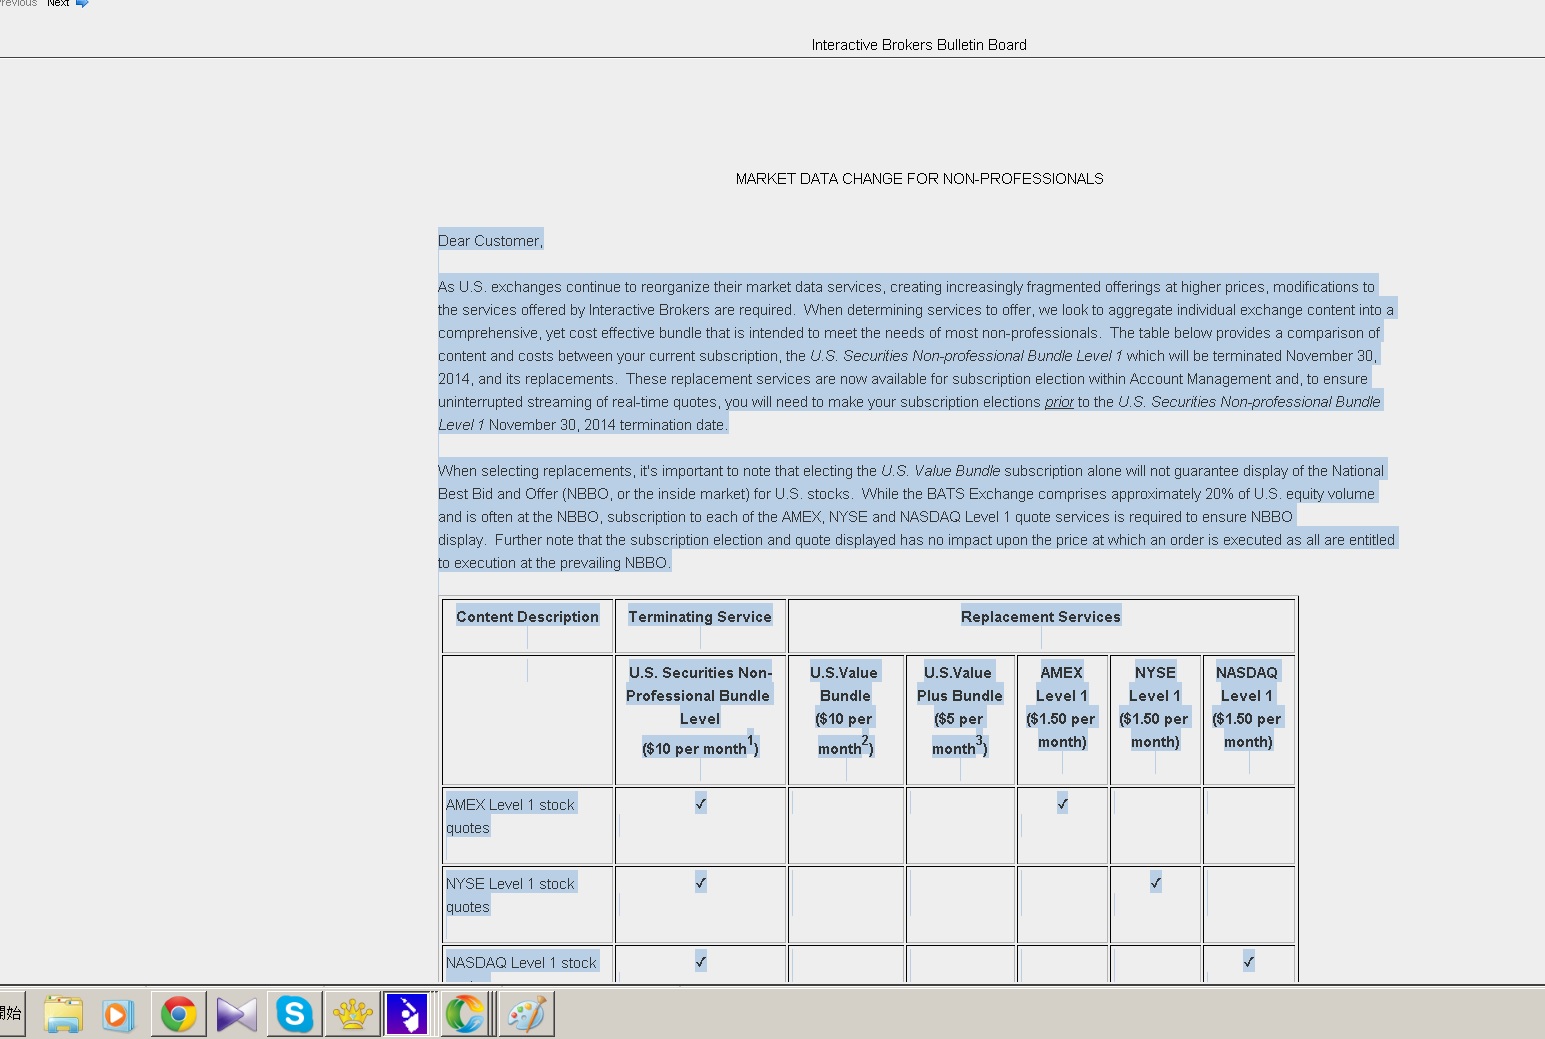Viewport: 1545px width, 1039px height.
Task: Open Paint from the taskbar
Action: (x=526, y=1014)
